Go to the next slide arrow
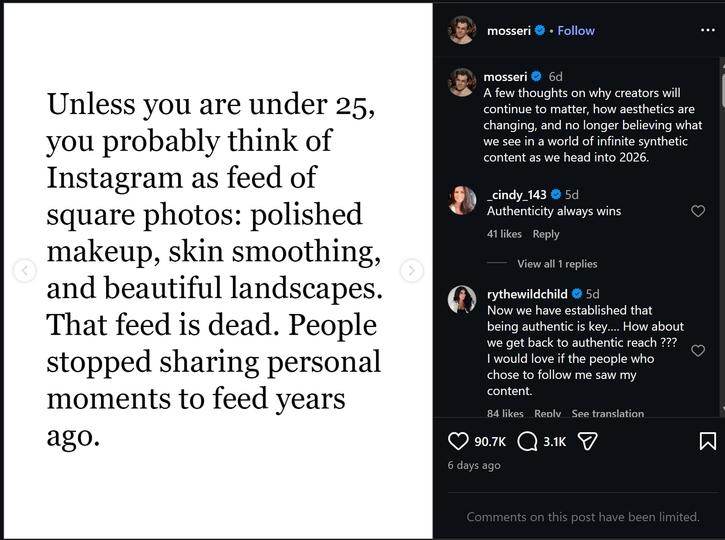 click(x=411, y=270)
